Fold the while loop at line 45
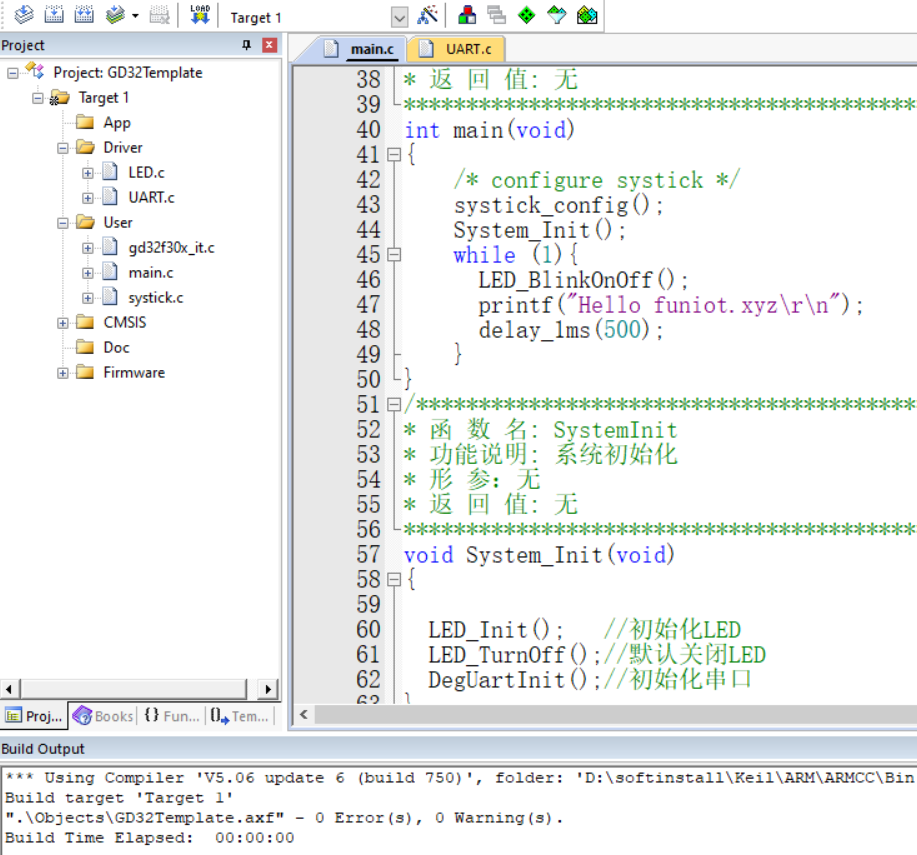Screen dimensions: 917x855 [394, 255]
